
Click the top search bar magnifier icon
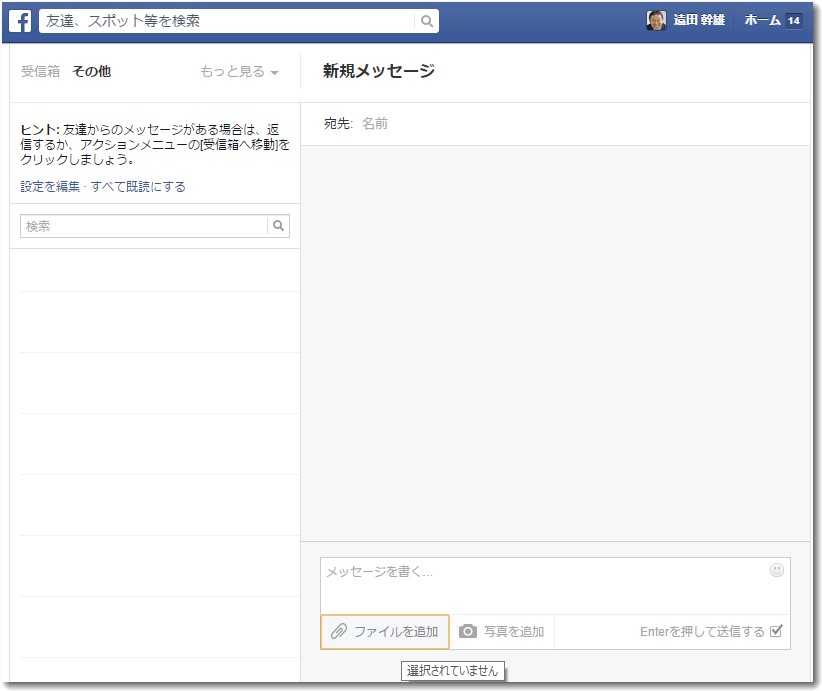click(427, 21)
